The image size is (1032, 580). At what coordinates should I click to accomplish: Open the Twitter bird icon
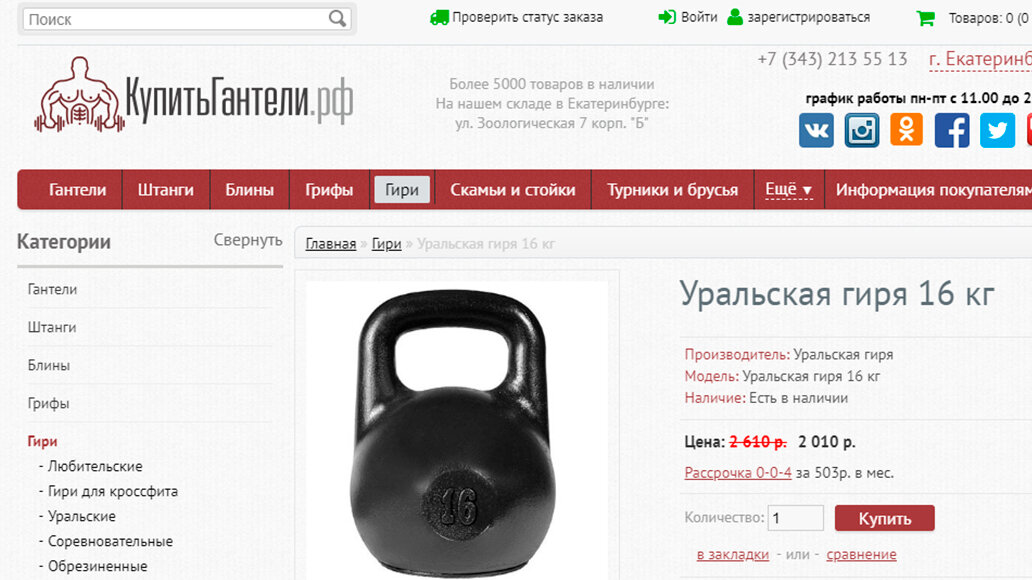tap(997, 130)
